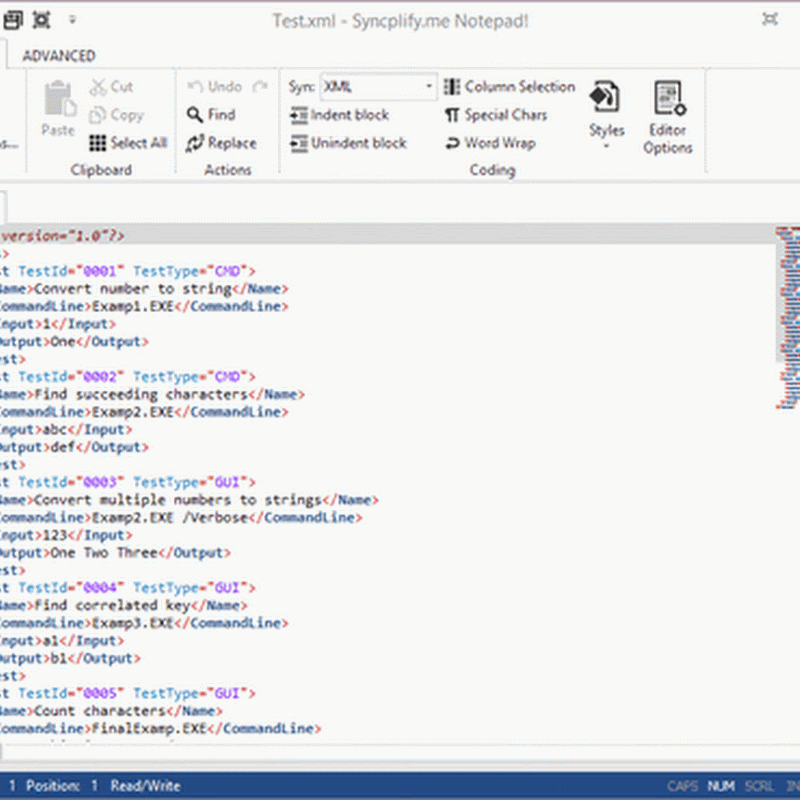Click the Select All grid icon
The width and height of the screenshot is (800, 800).
tap(97, 143)
